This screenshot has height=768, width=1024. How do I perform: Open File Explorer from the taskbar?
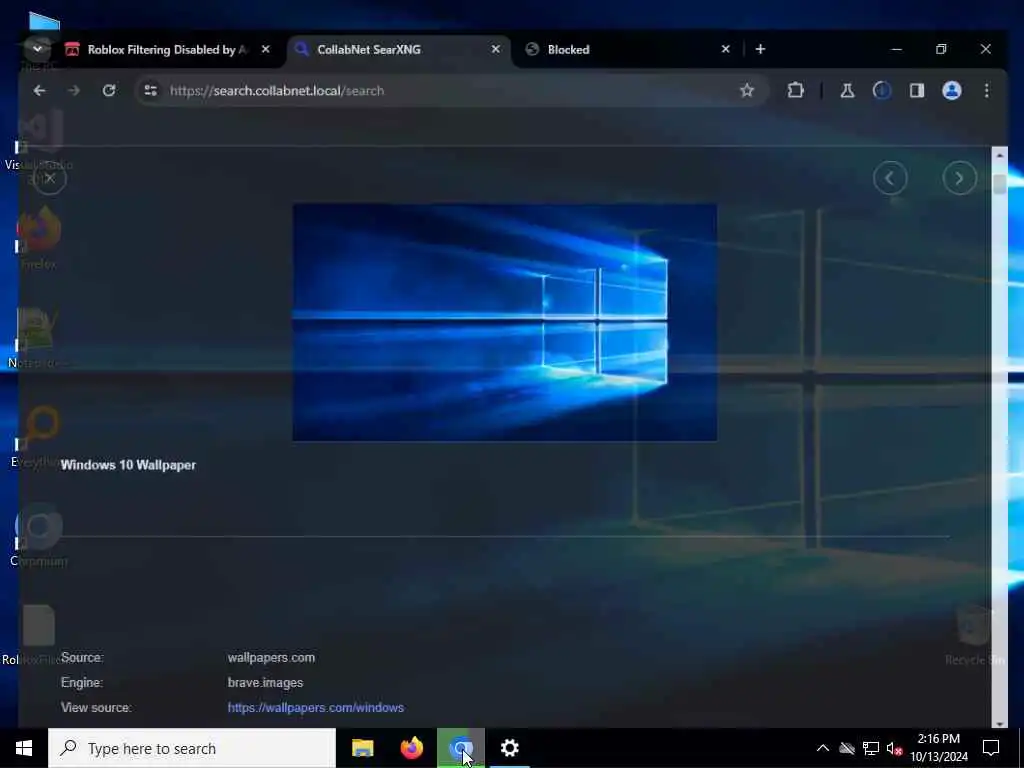pyautogui.click(x=362, y=748)
